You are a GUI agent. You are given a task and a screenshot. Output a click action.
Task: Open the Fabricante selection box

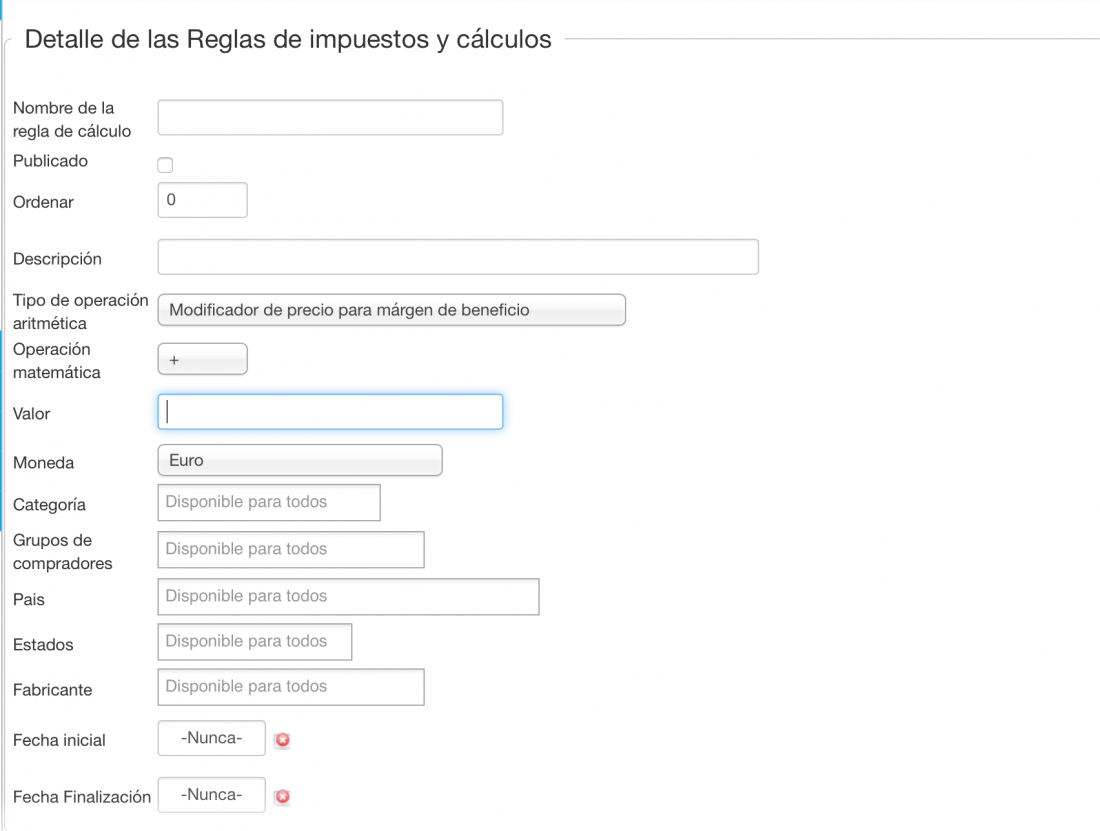tap(291, 687)
